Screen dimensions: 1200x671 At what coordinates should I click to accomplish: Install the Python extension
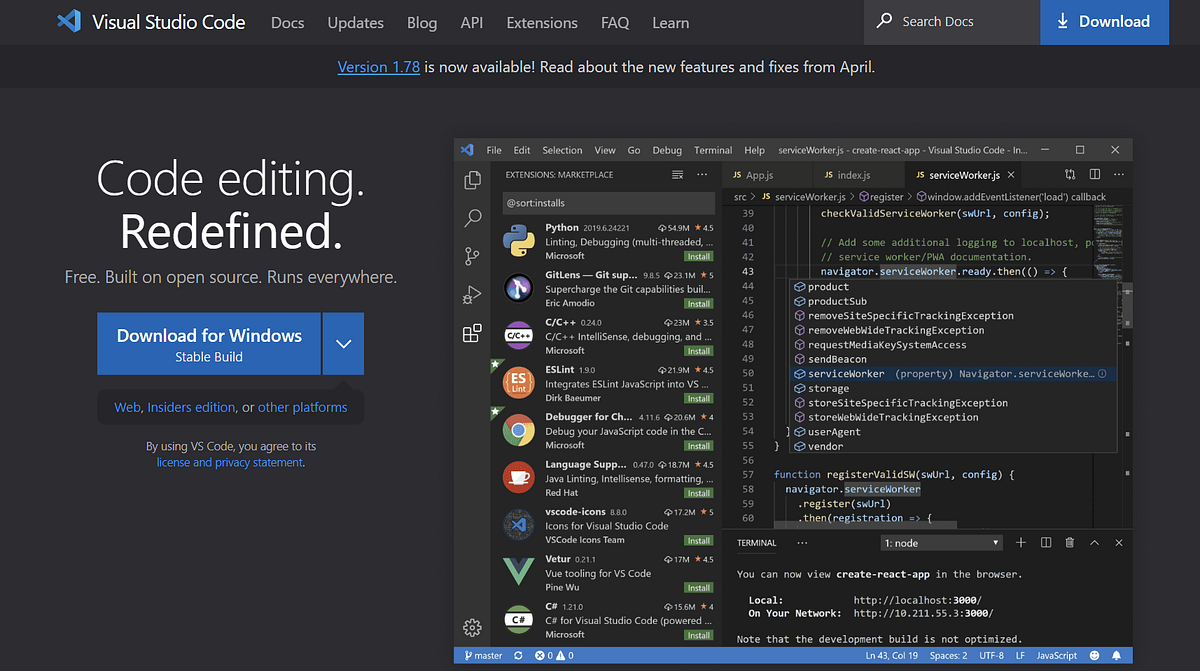tap(697, 256)
